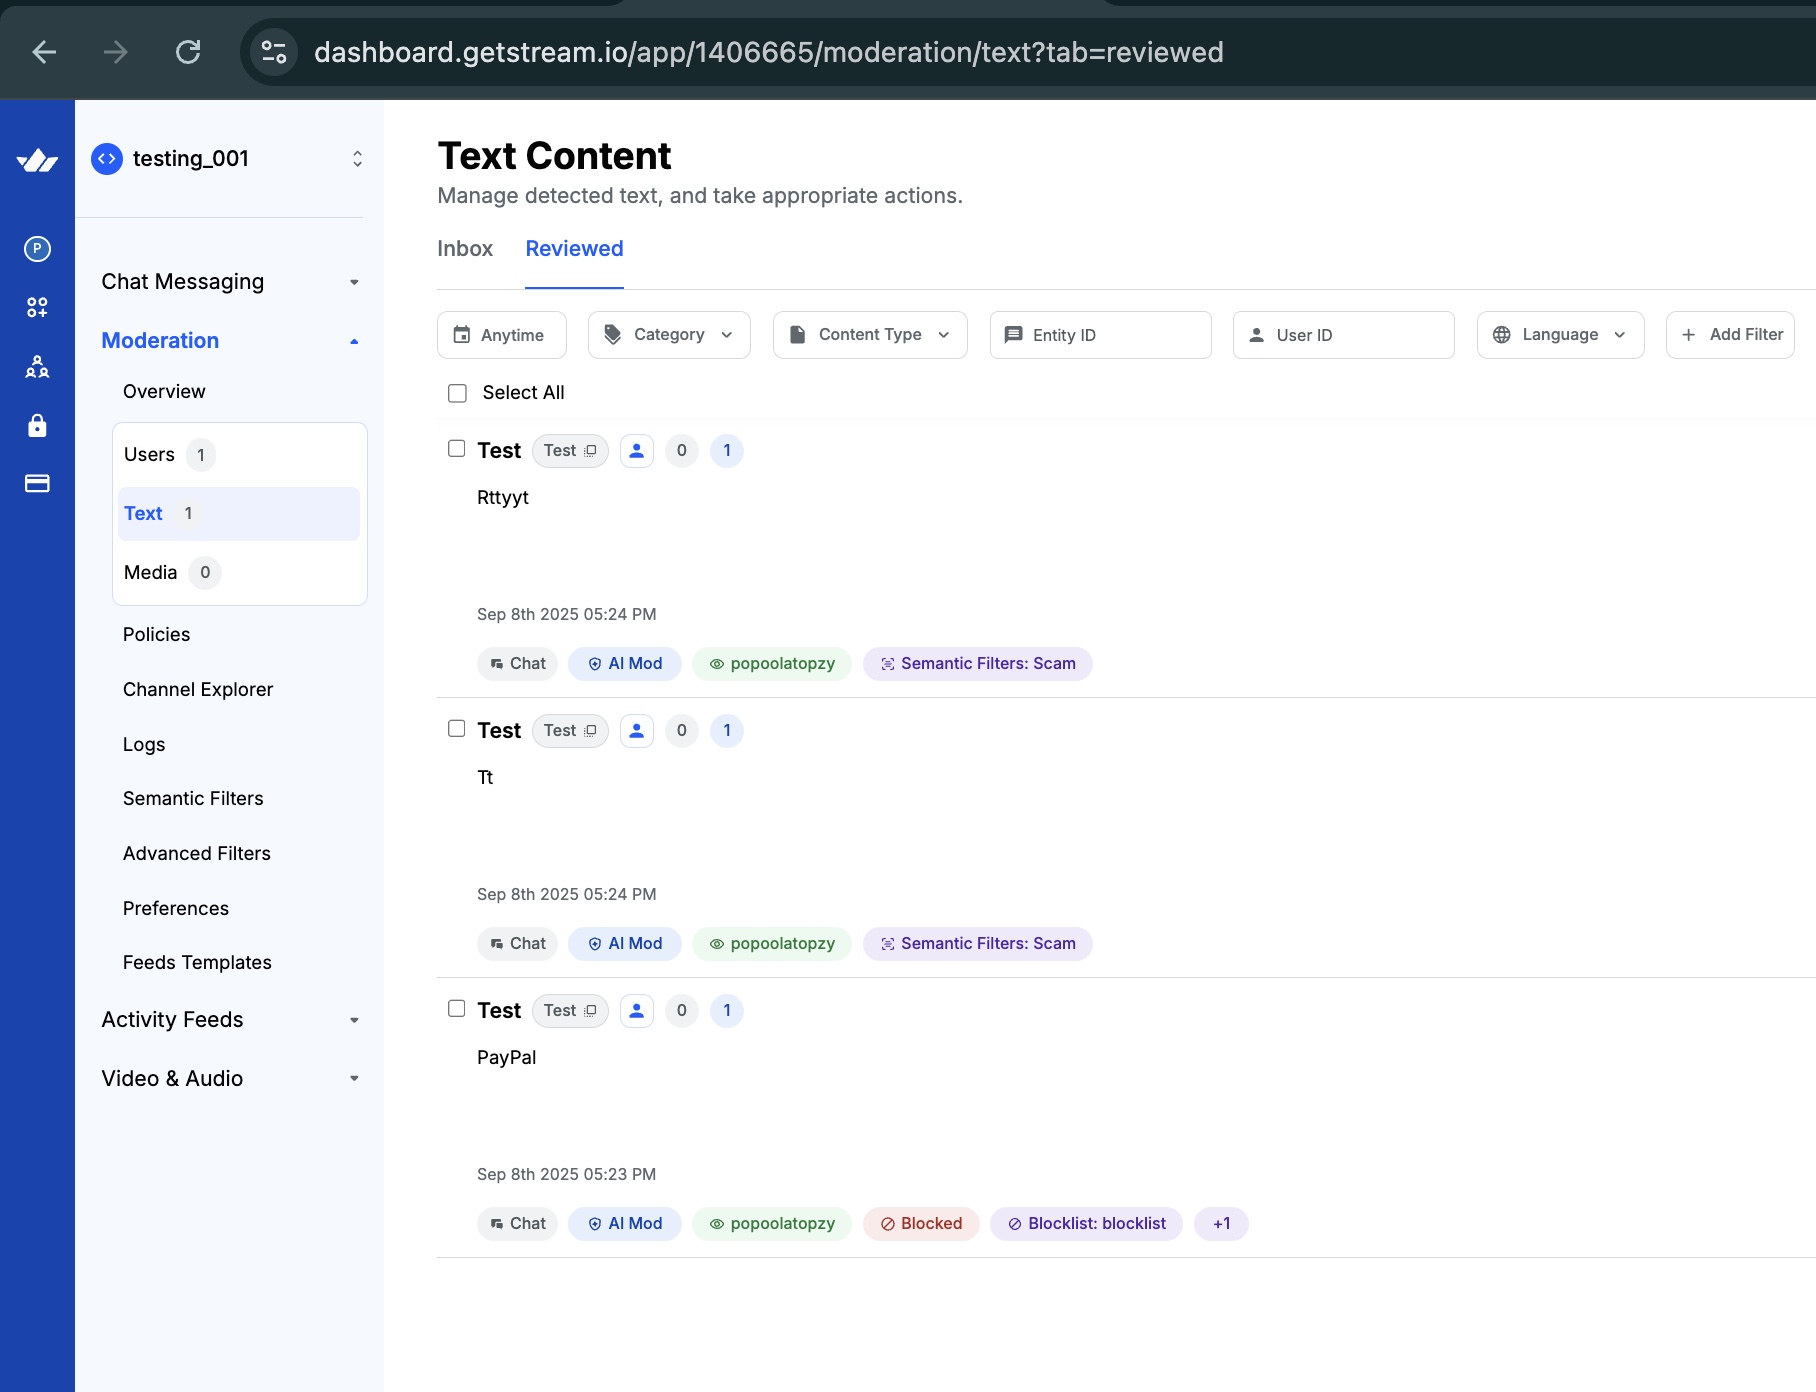Viewport: 1816px width, 1392px height.
Task: Switch to the Inbox tab
Action: click(x=465, y=249)
